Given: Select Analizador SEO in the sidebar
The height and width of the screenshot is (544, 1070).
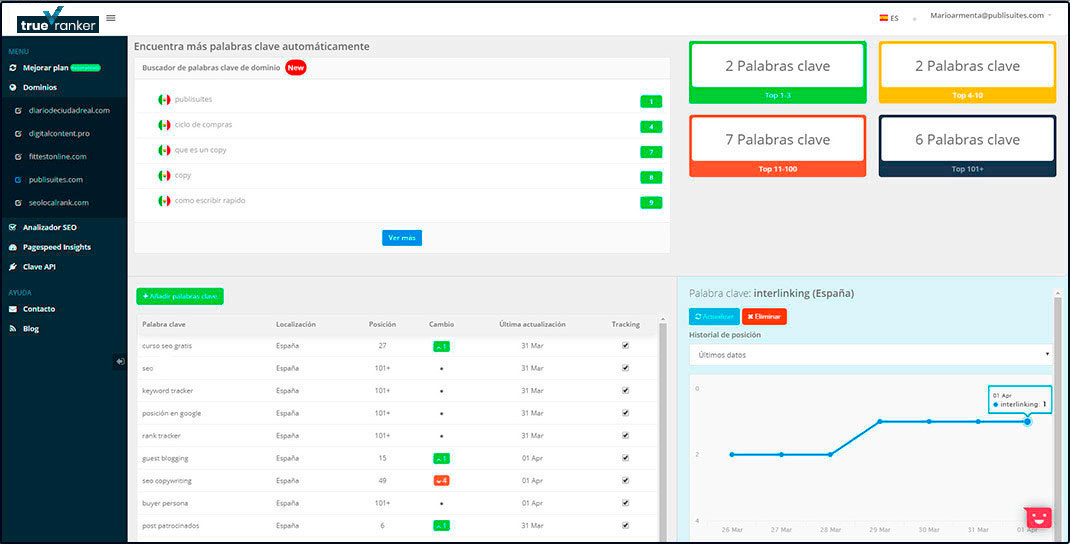Looking at the screenshot, I should (x=49, y=227).
